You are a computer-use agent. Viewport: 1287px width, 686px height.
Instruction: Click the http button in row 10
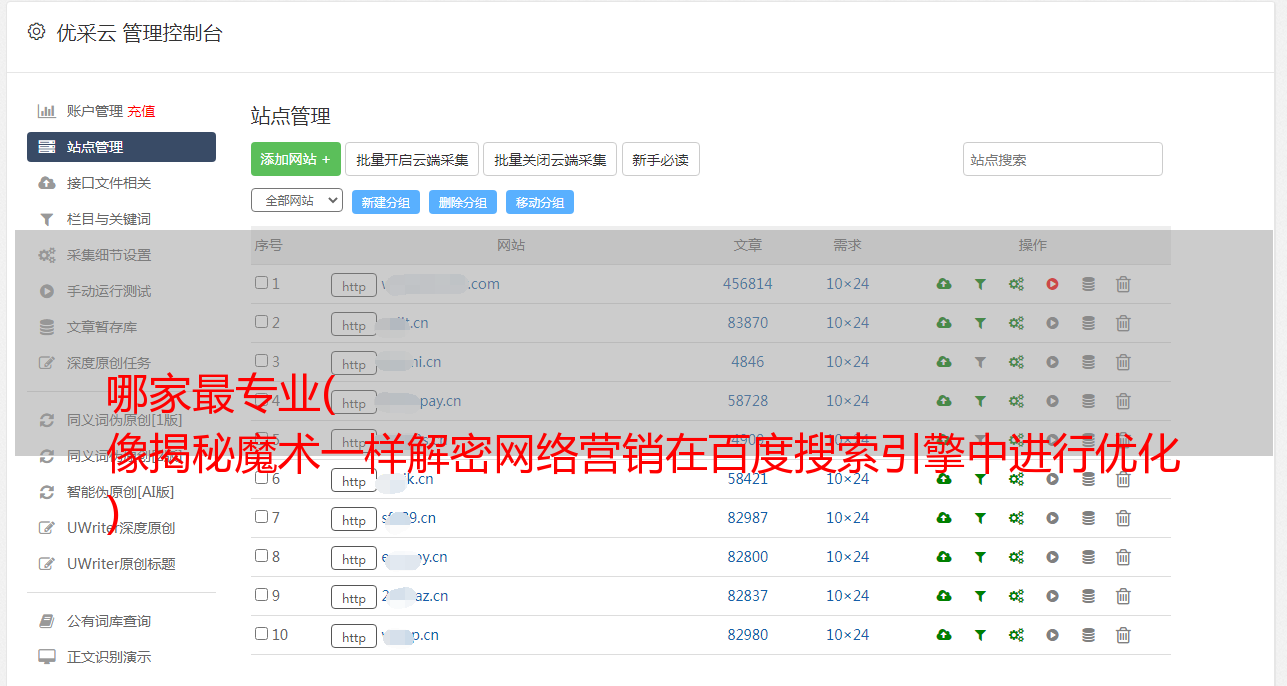(354, 637)
